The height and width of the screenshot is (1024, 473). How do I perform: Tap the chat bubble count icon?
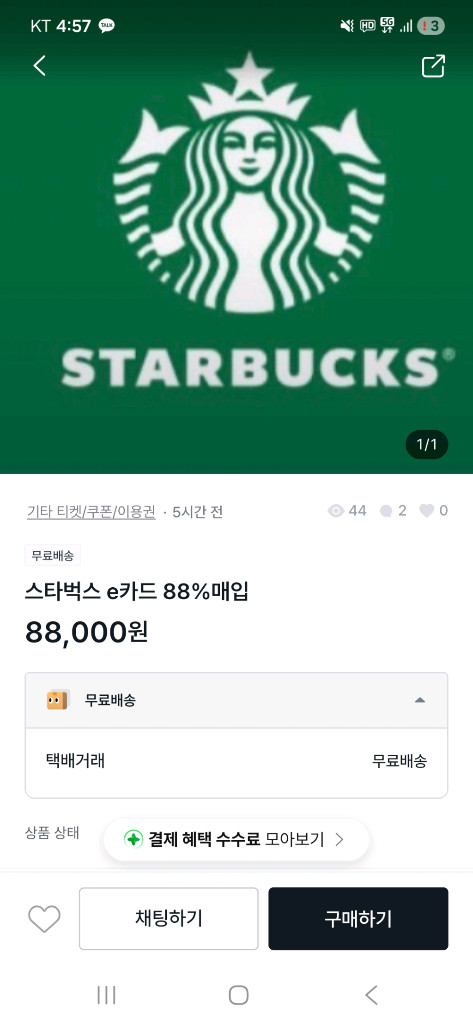(386, 511)
